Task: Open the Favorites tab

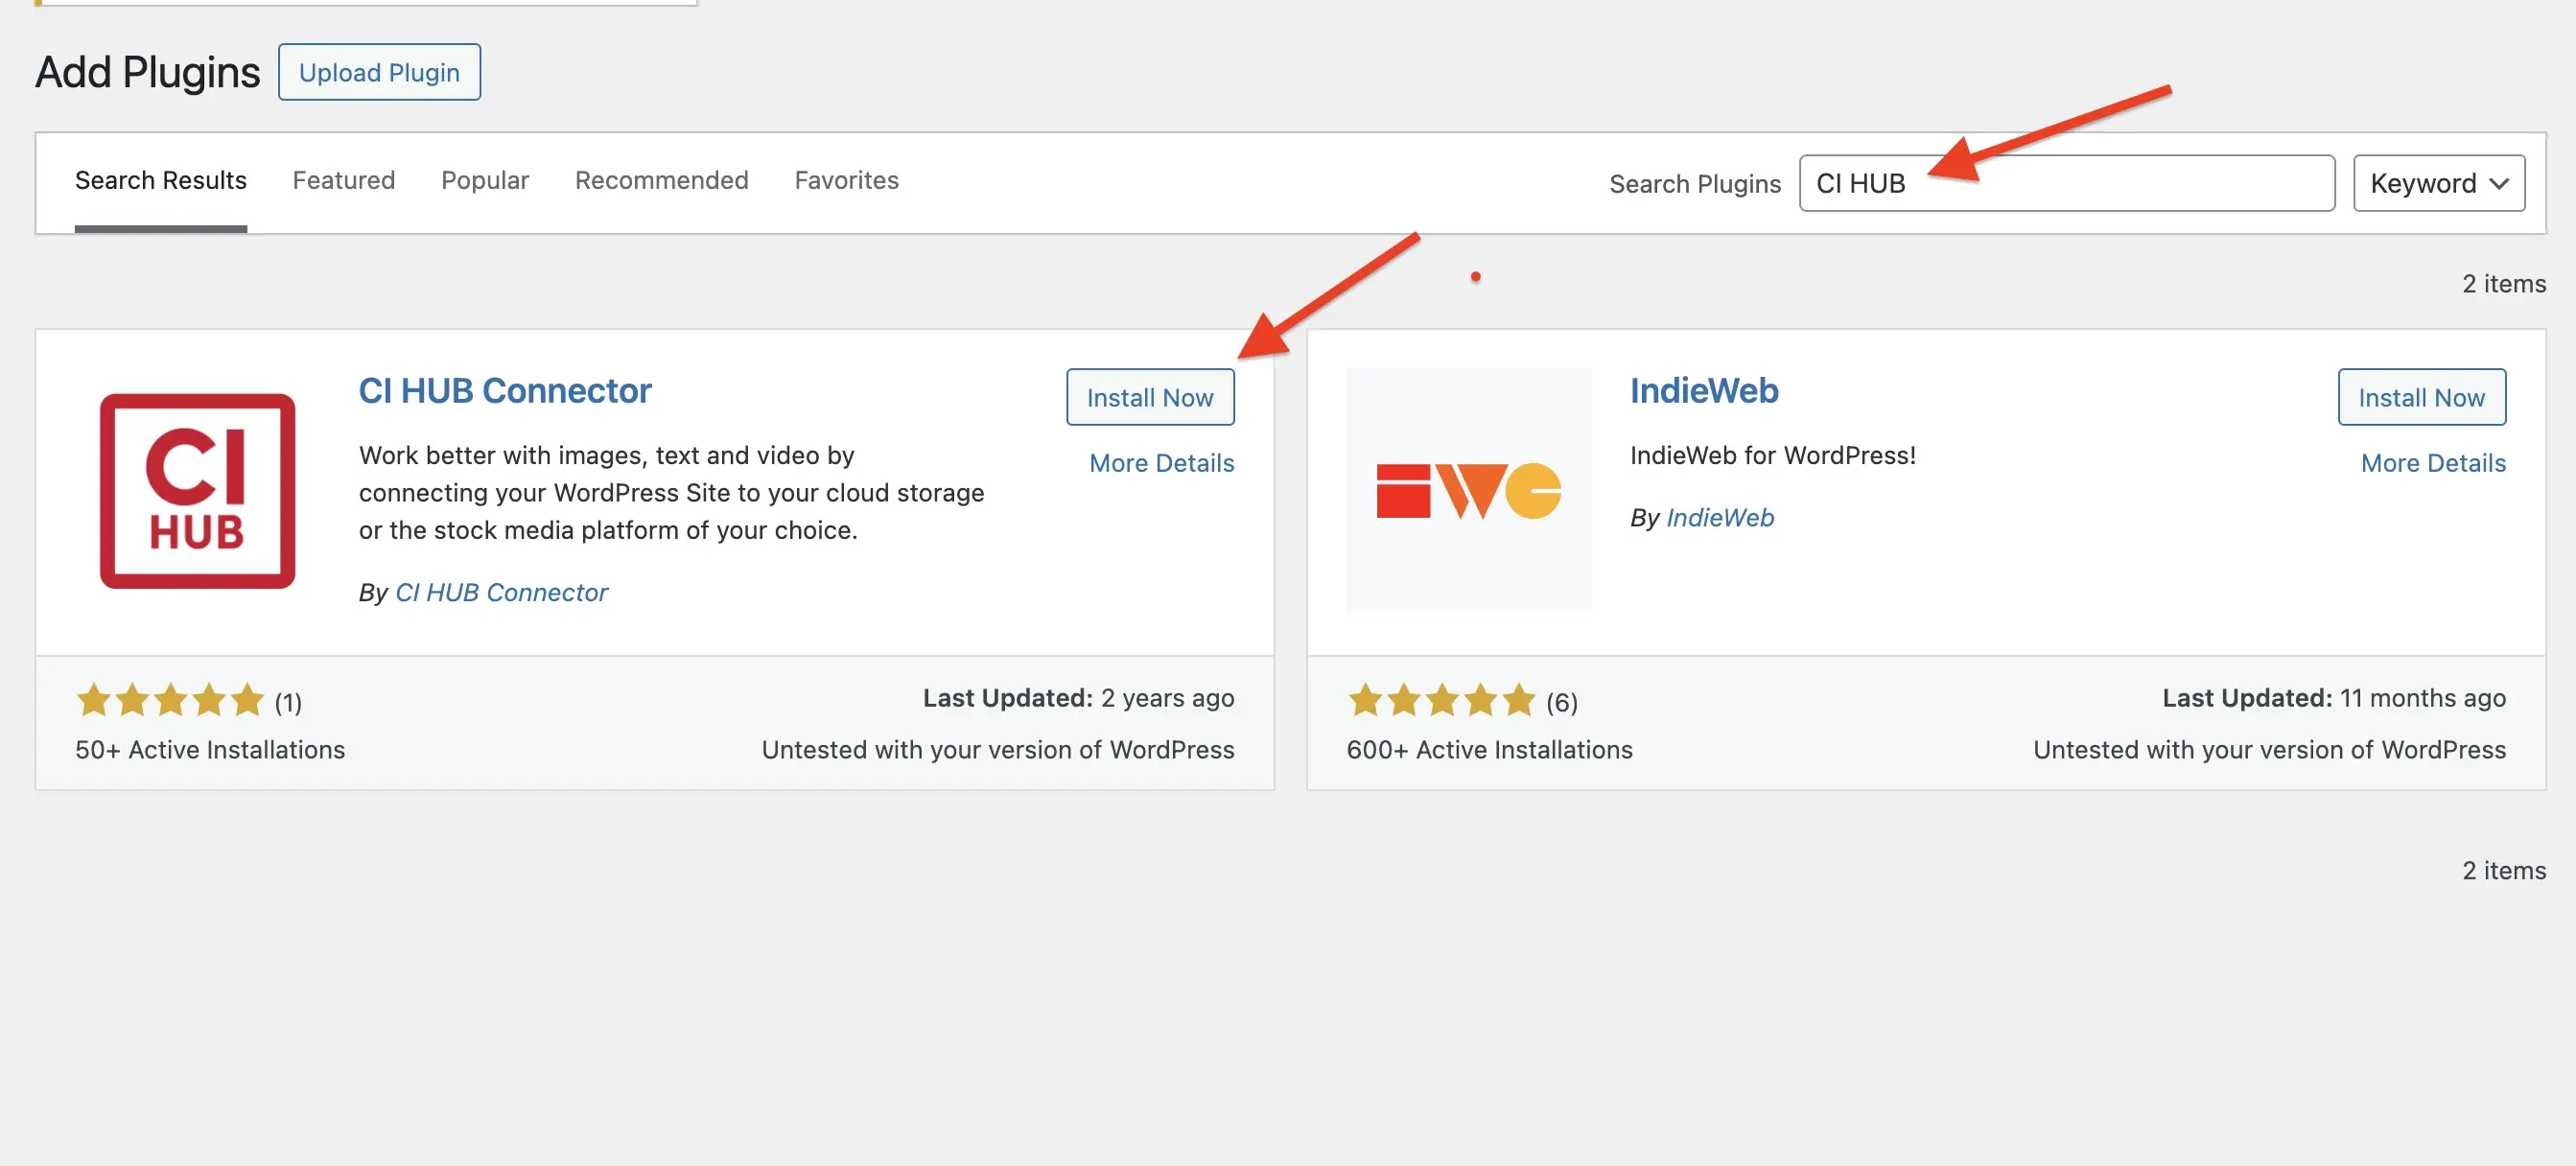Action: pyautogui.click(x=846, y=180)
